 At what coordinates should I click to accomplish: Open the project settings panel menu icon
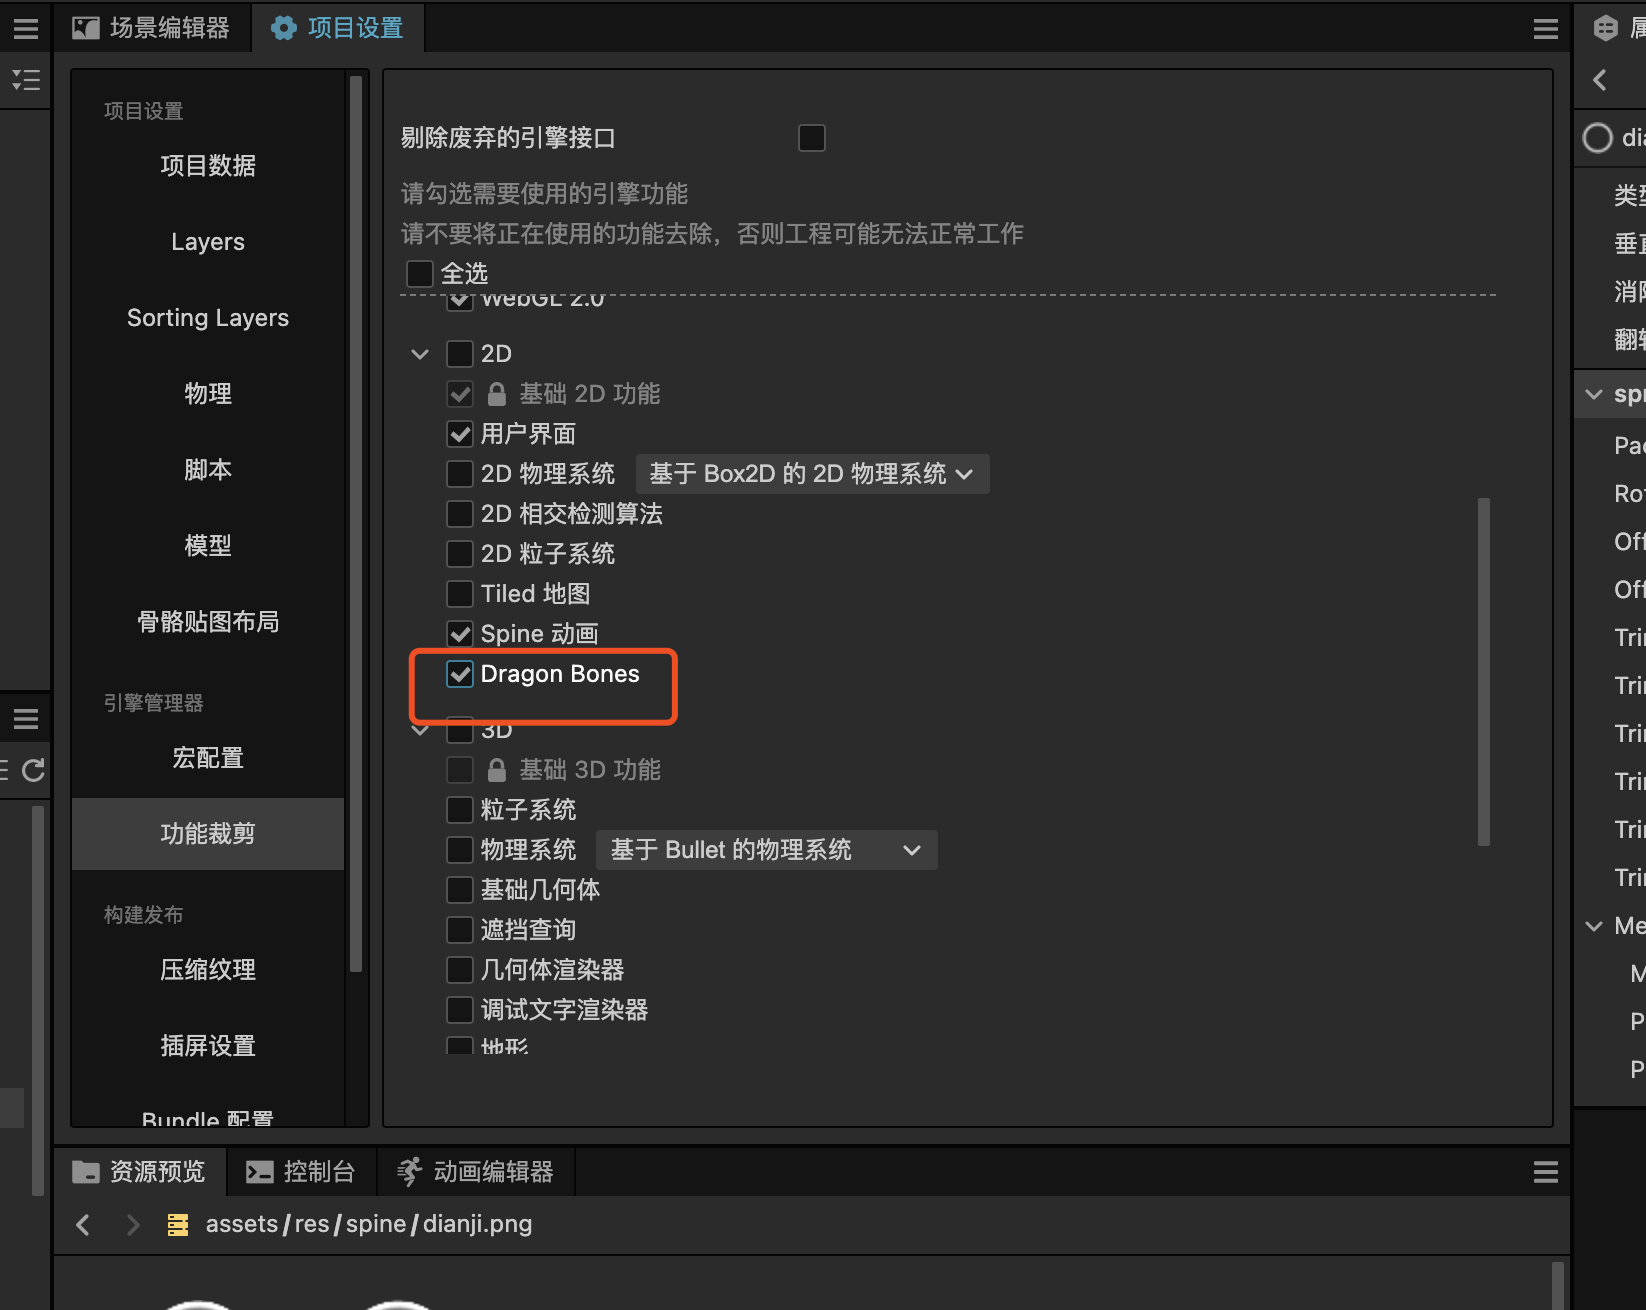1545,29
